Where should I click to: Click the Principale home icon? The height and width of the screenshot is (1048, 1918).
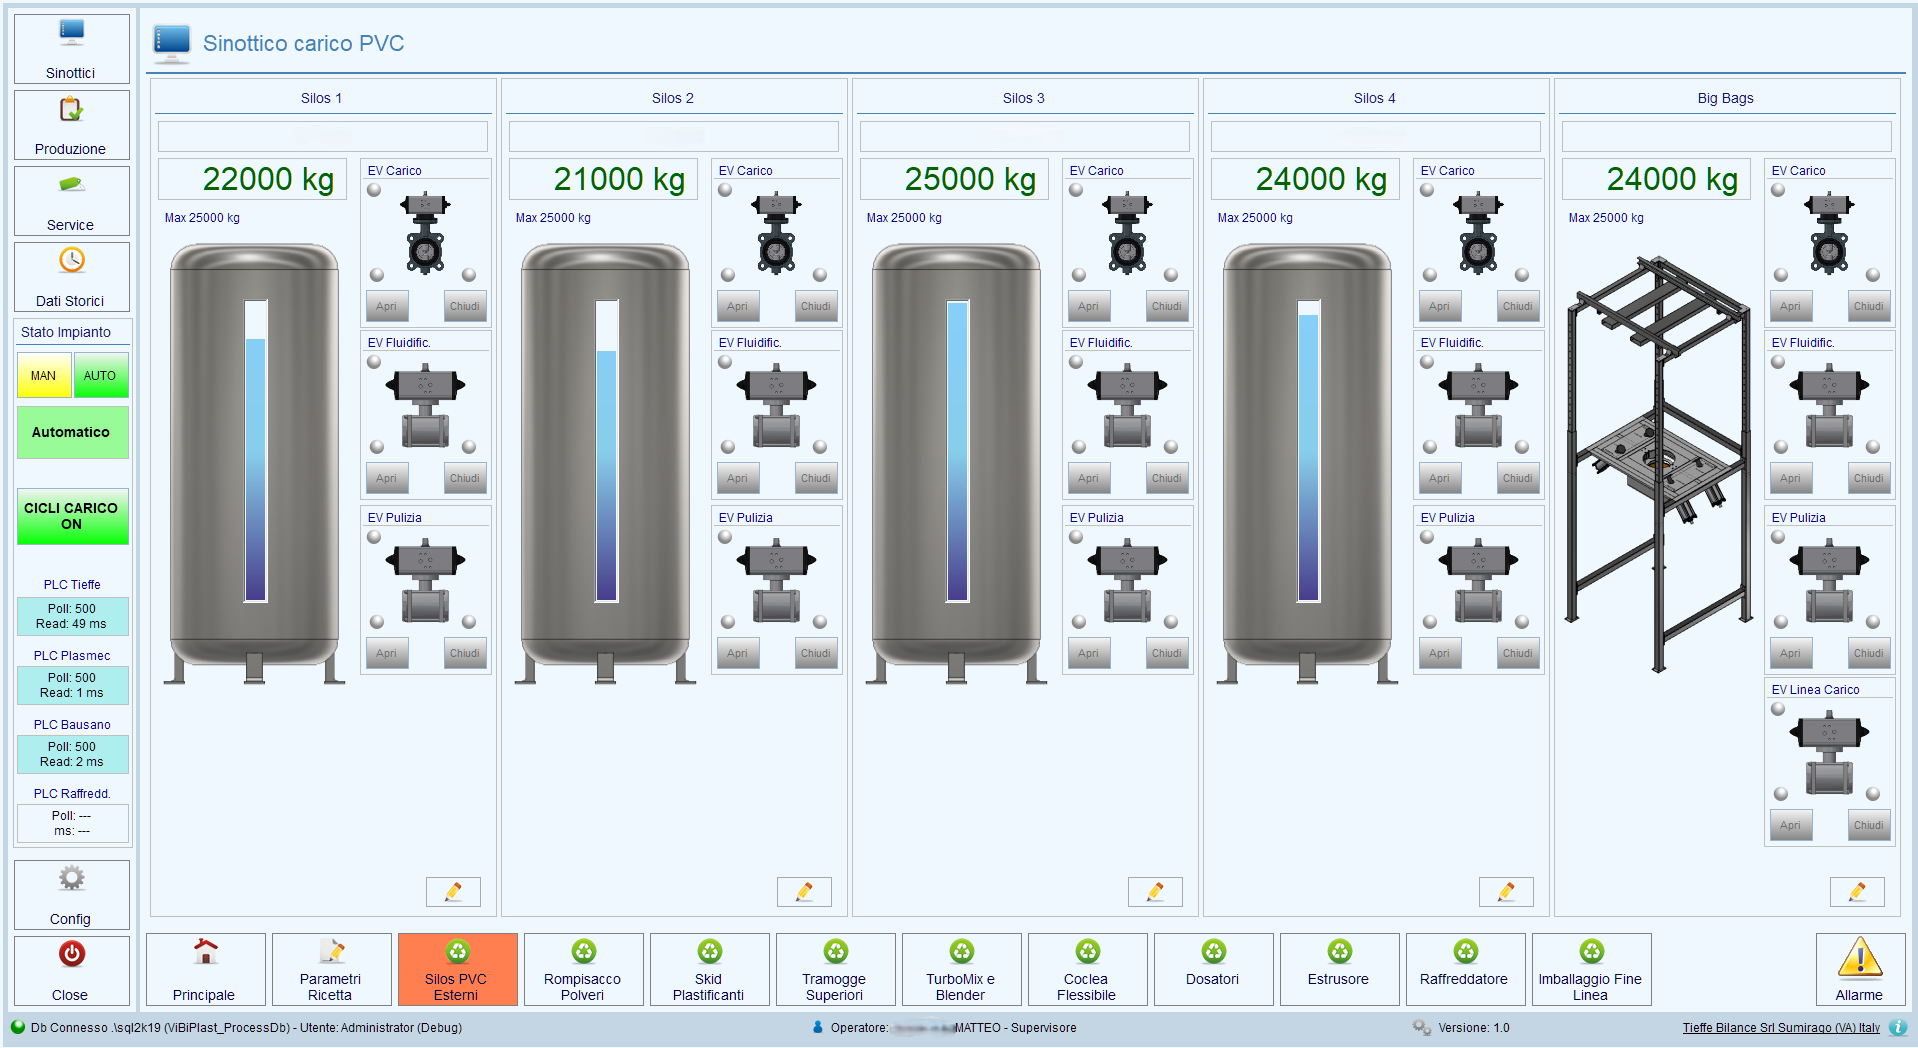coord(205,953)
